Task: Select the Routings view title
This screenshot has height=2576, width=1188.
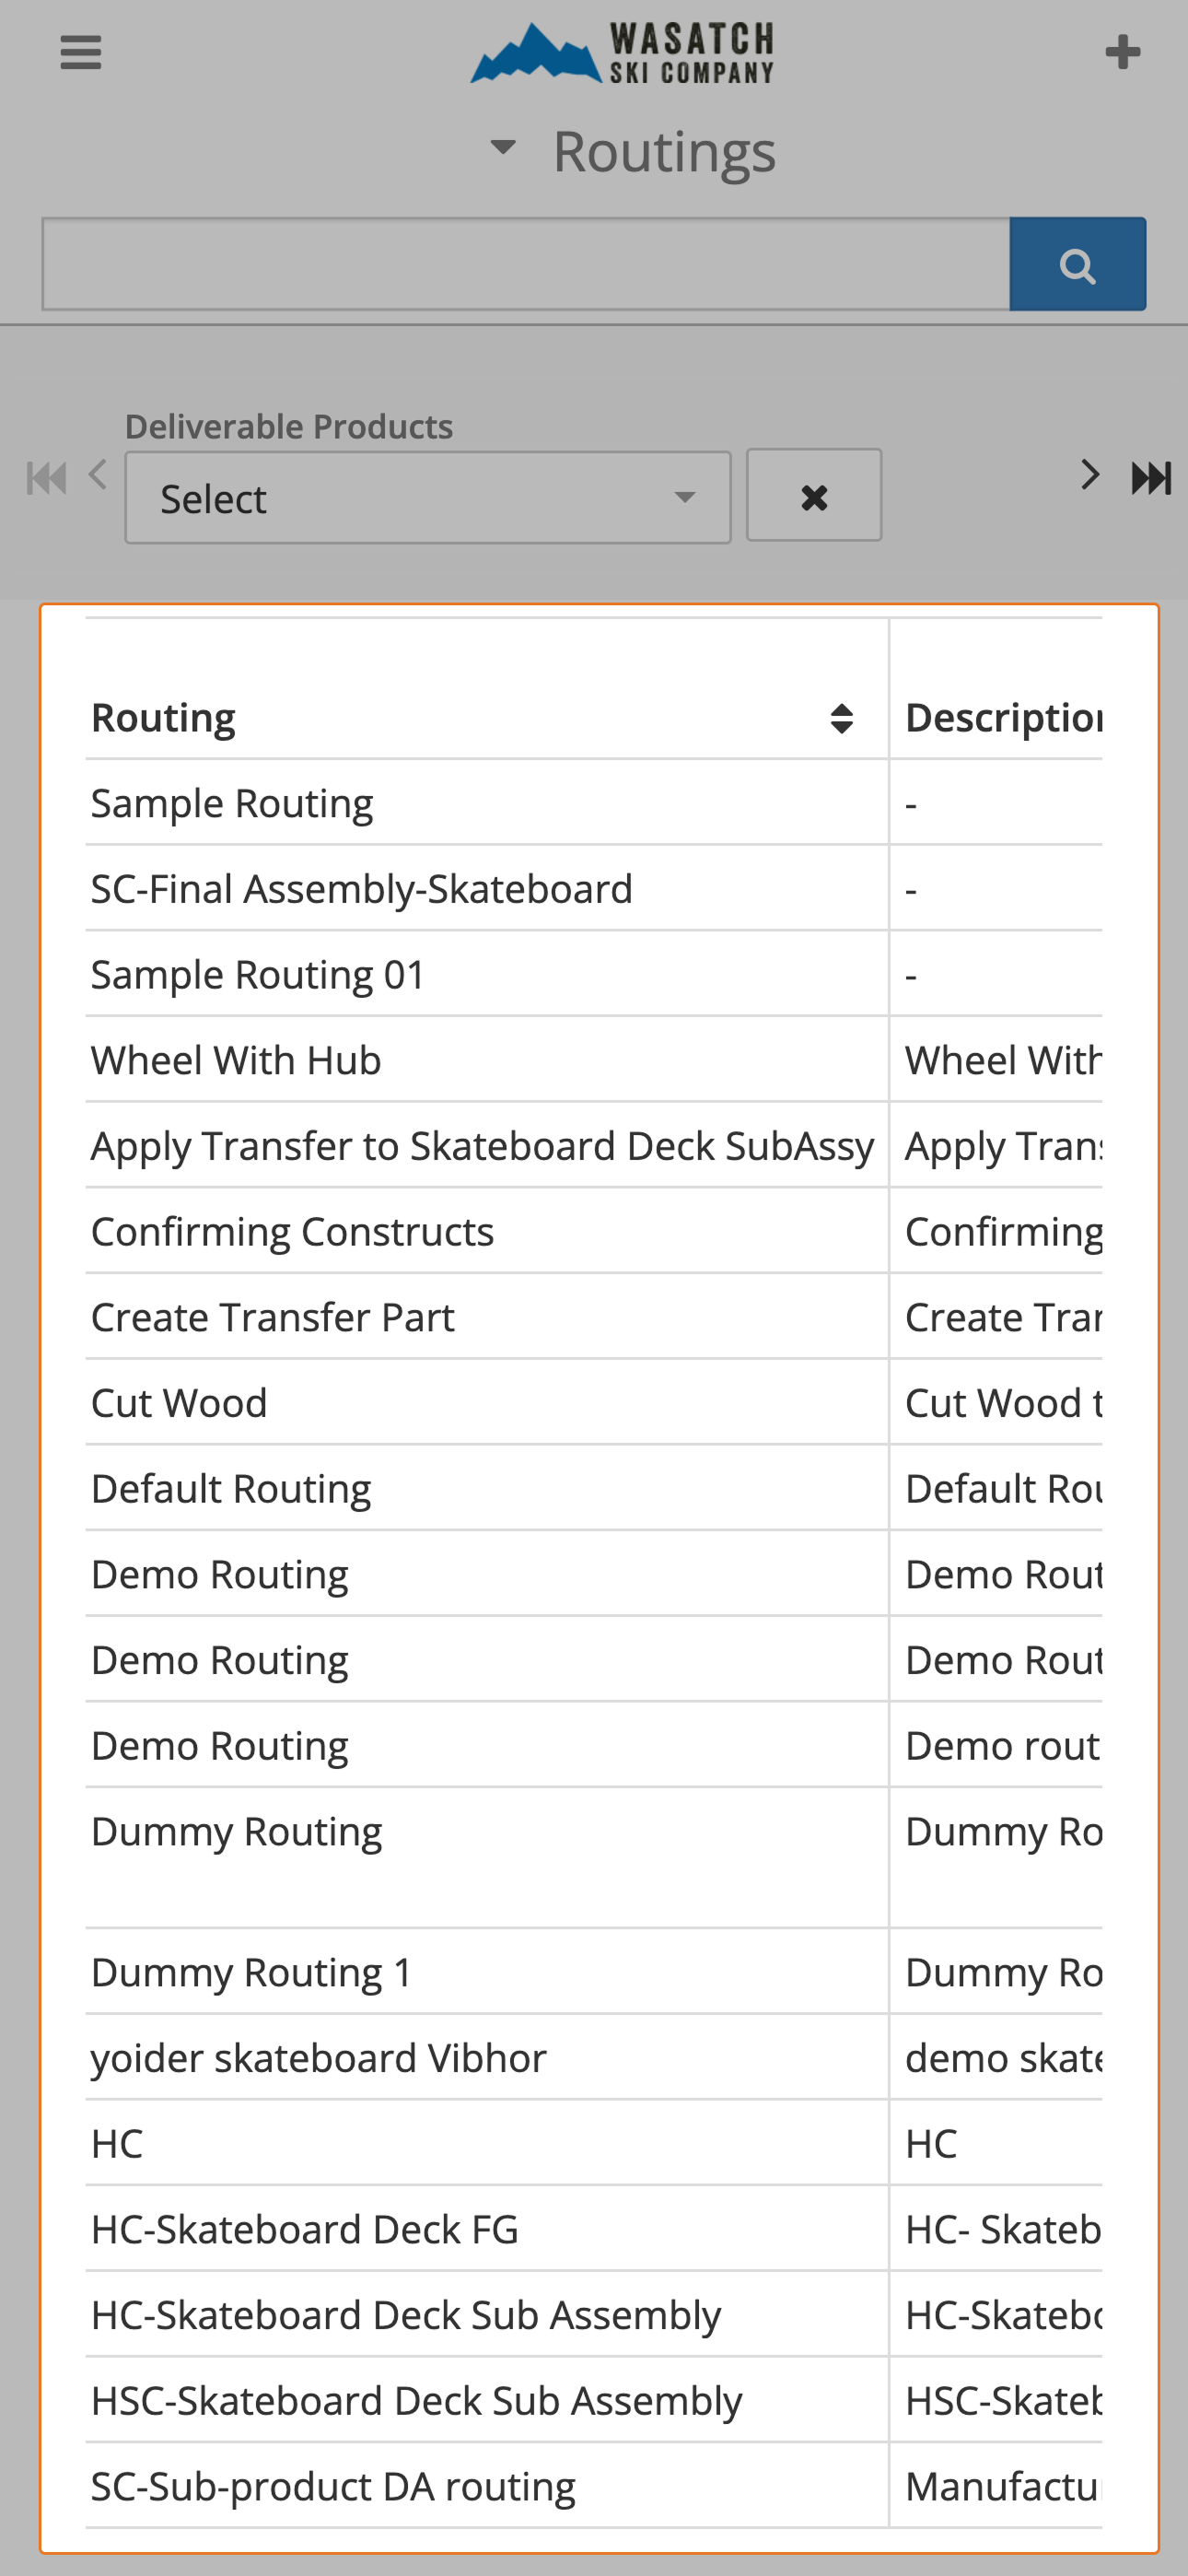Action: (663, 150)
